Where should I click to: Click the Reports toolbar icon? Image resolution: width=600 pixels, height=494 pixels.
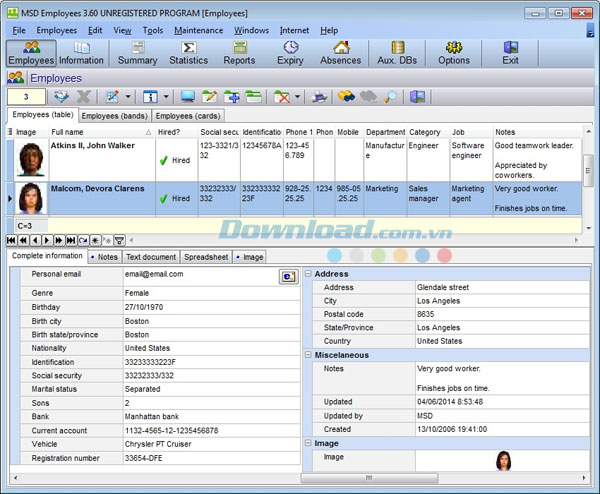coord(239,53)
